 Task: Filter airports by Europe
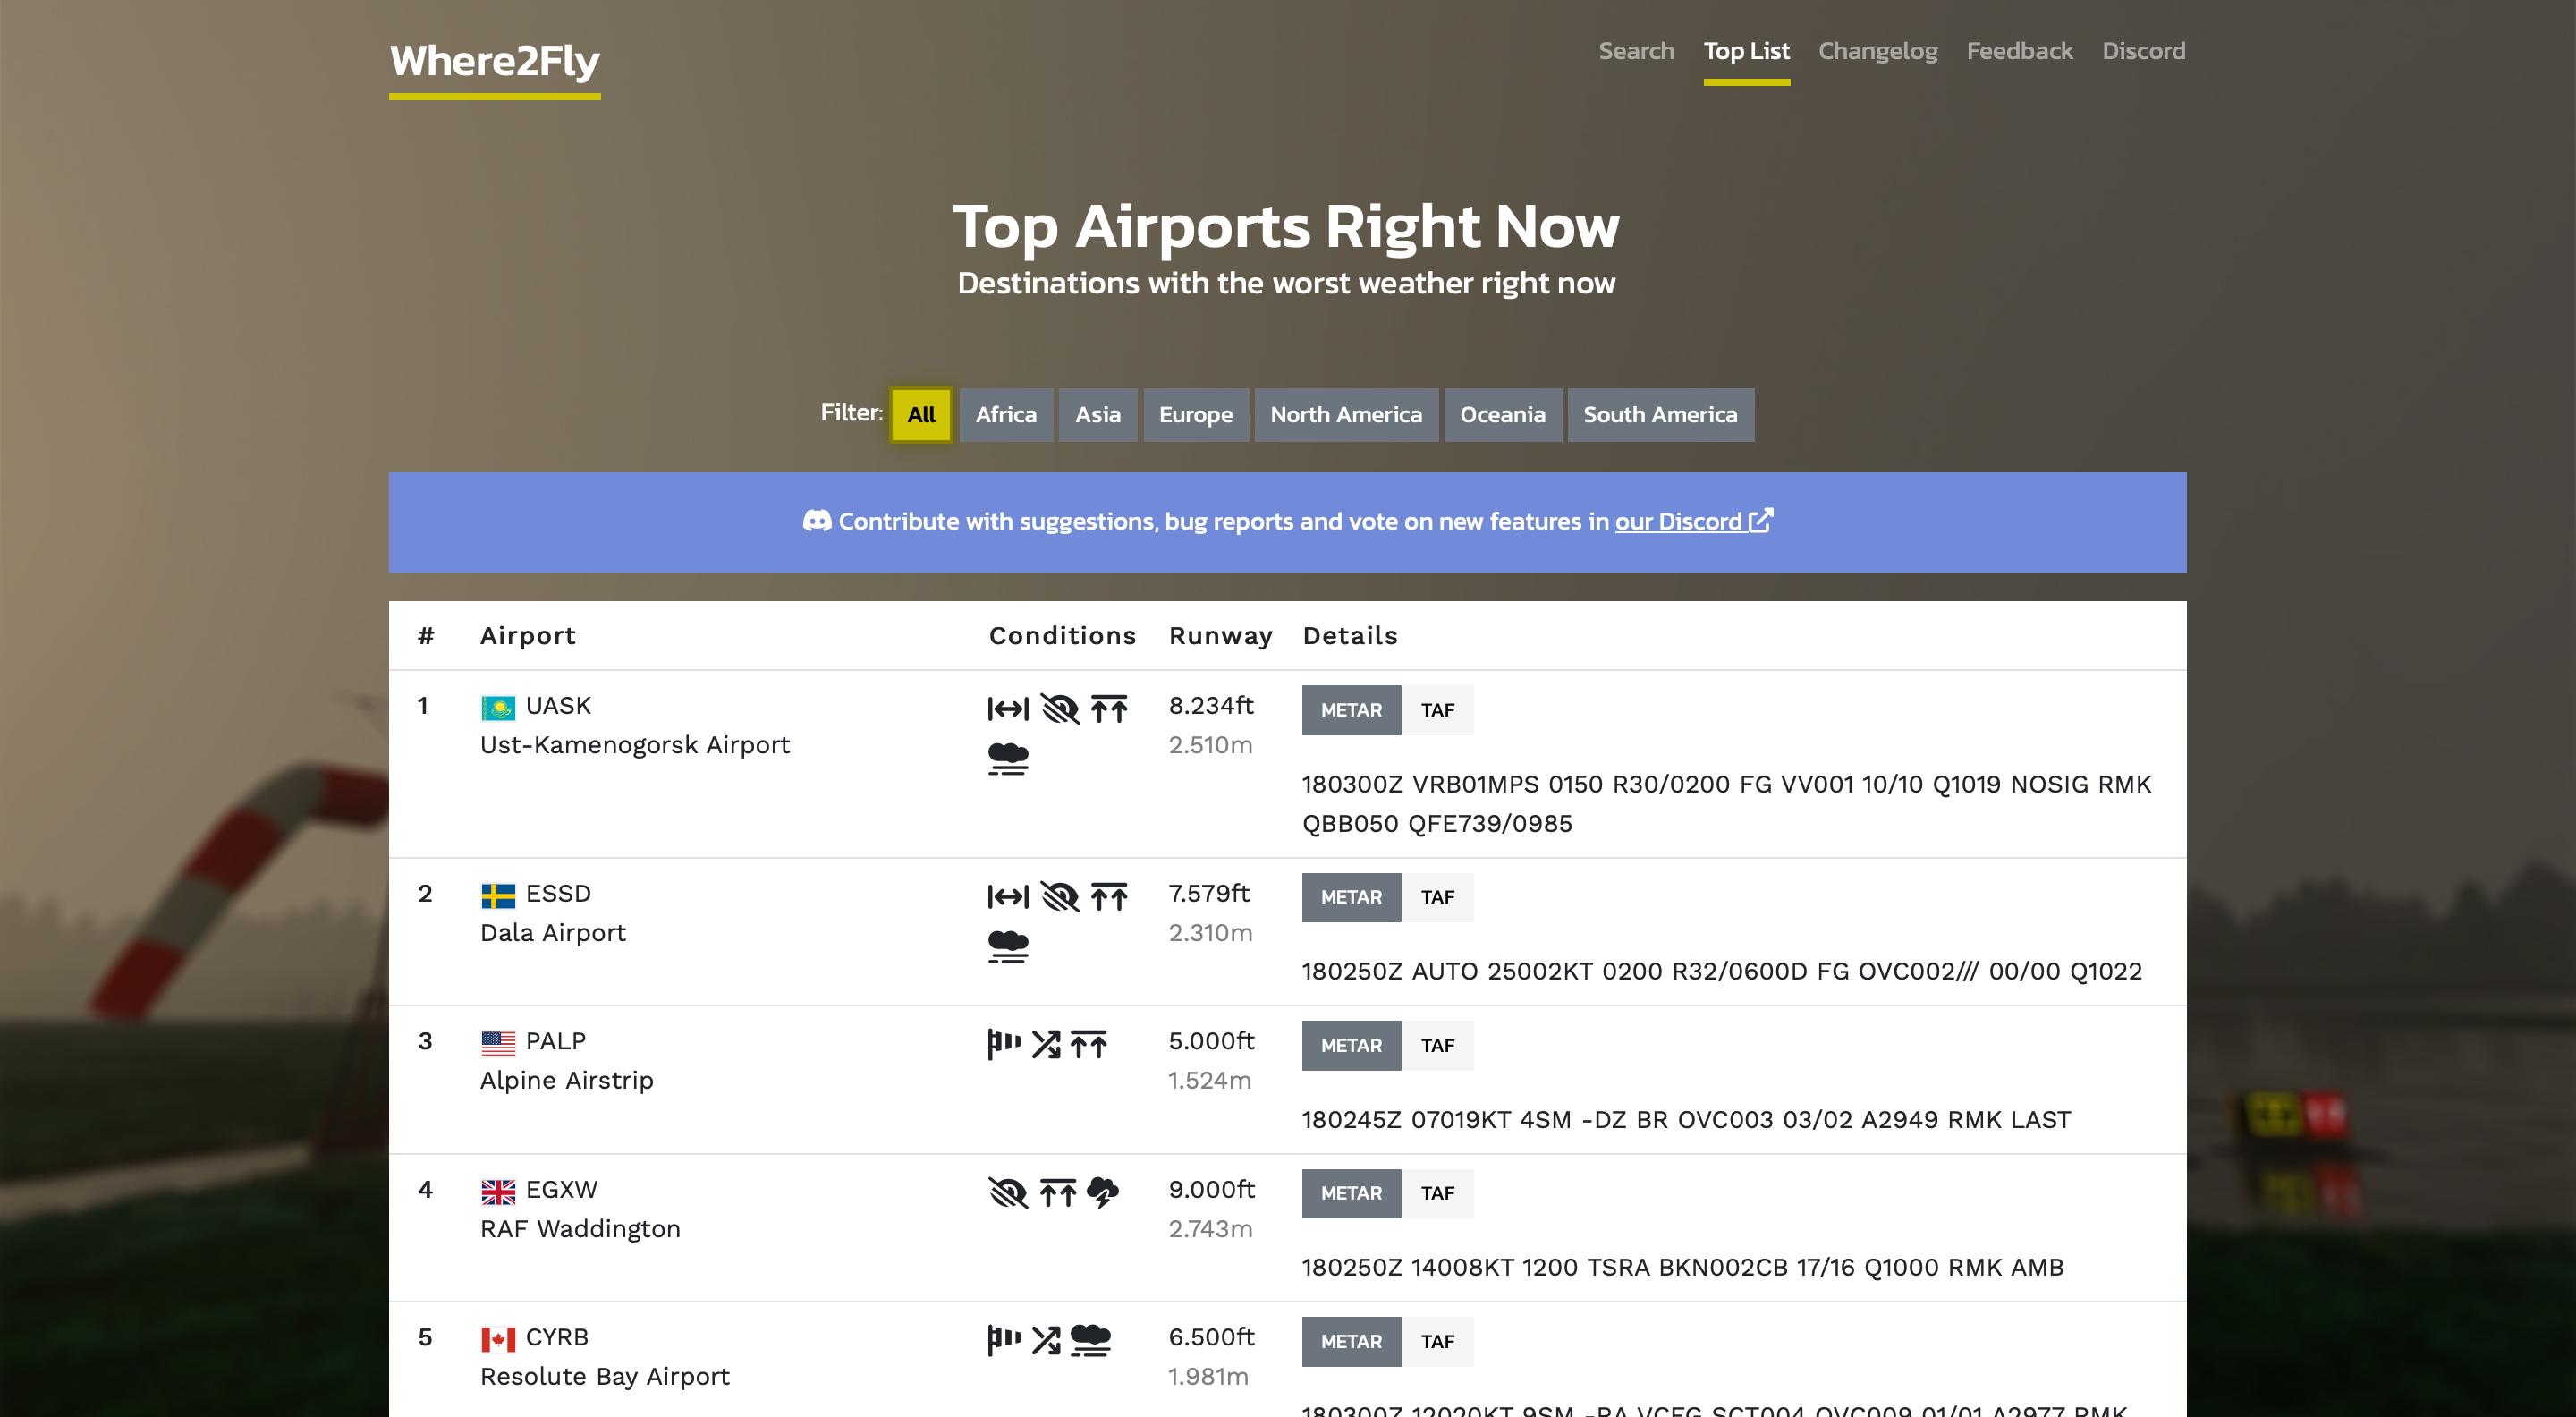(x=1195, y=414)
